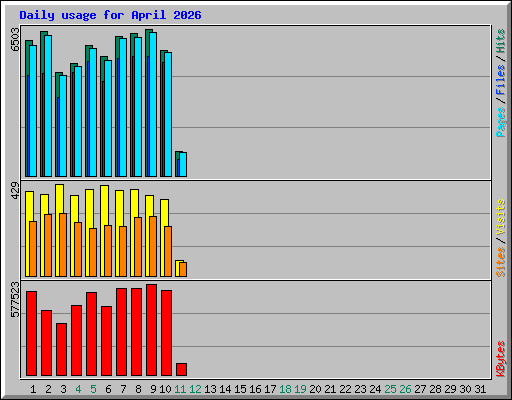This screenshot has height=400, width=512.
Task: Click the 6503 hits axis label
Action: (x=15, y=39)
